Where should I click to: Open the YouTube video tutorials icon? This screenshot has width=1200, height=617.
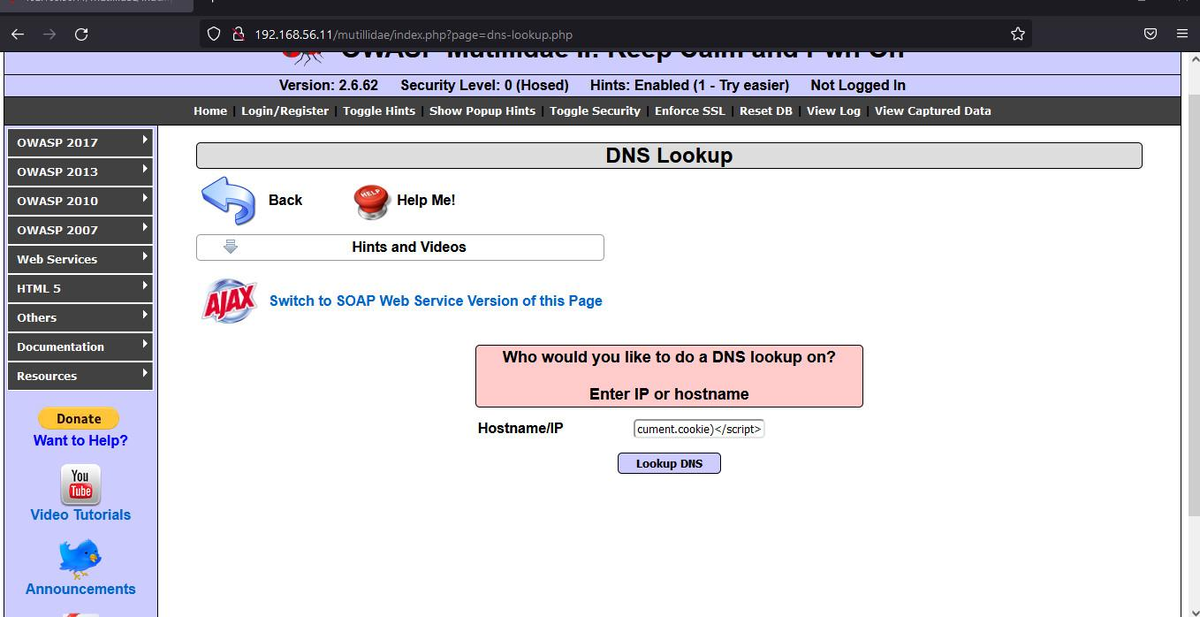[80, 484]
